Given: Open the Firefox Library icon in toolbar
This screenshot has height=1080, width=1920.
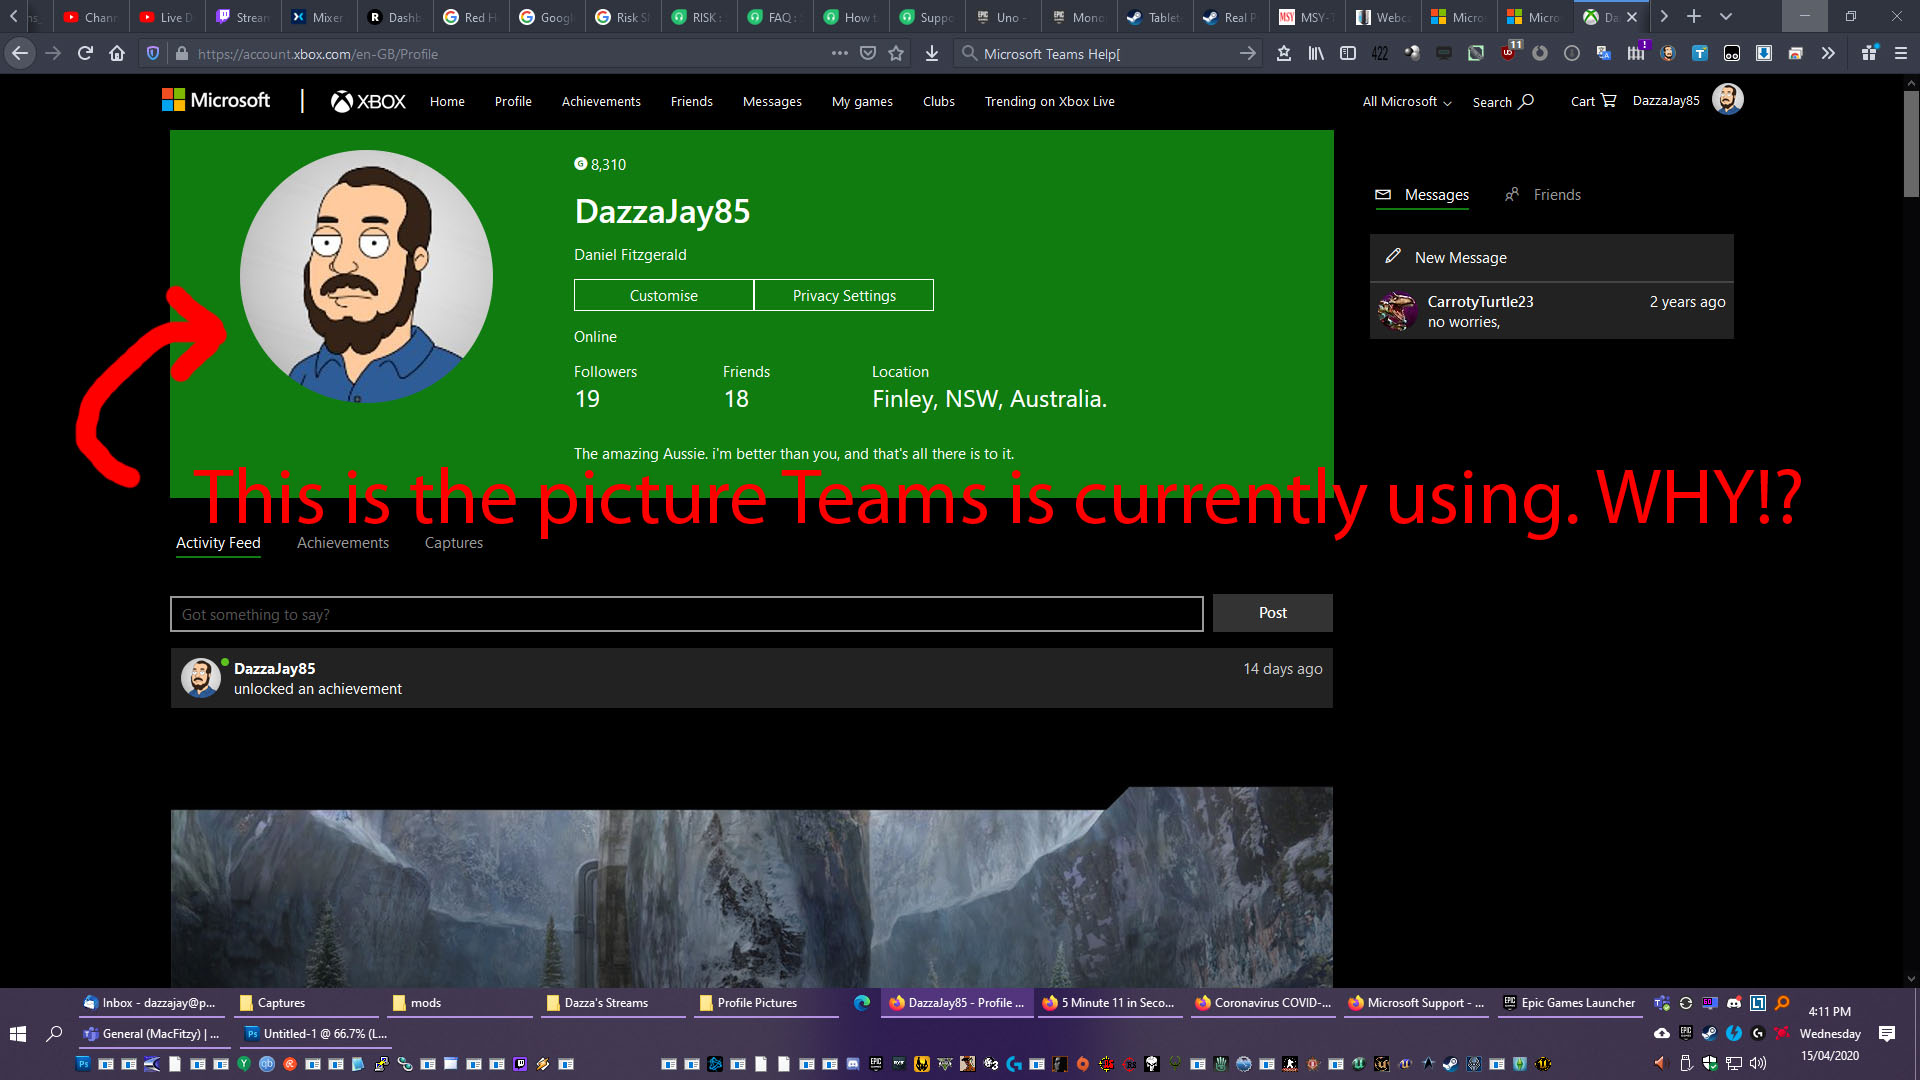Looking at the screenshot, I should [x=1315, y=54].
